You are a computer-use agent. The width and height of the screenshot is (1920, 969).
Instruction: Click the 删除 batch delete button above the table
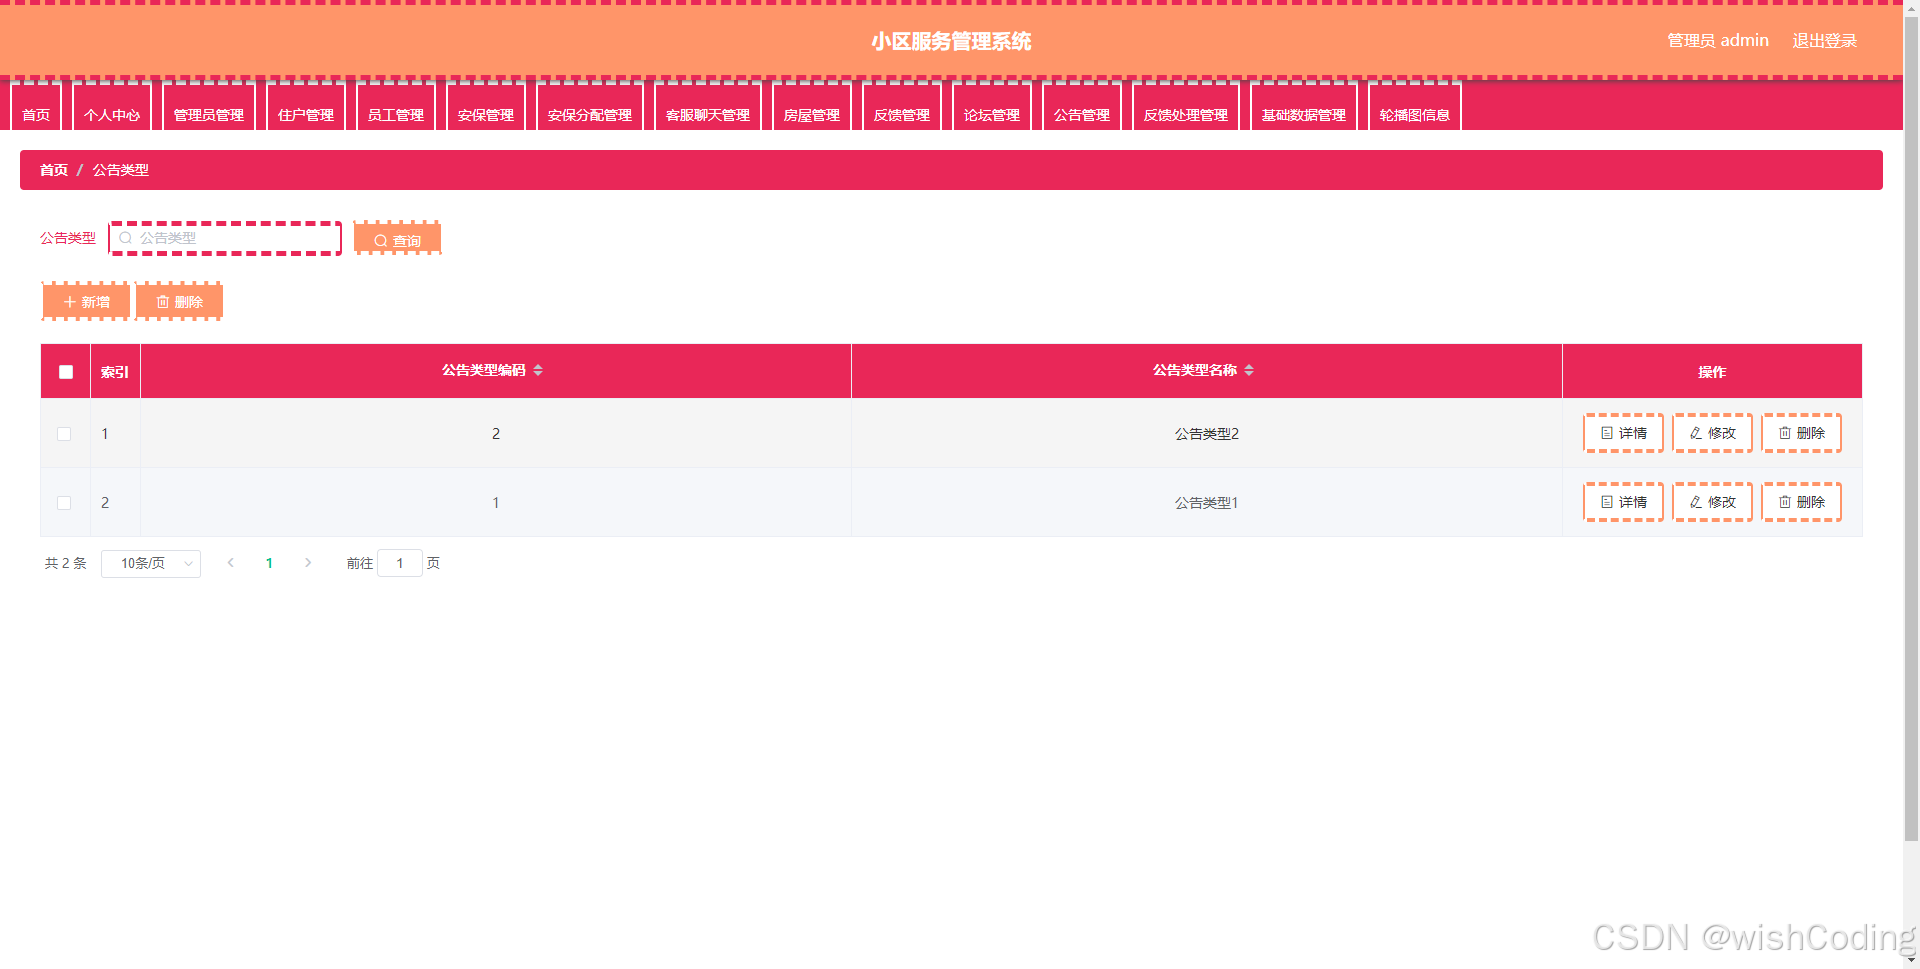[x=179, y=301]
